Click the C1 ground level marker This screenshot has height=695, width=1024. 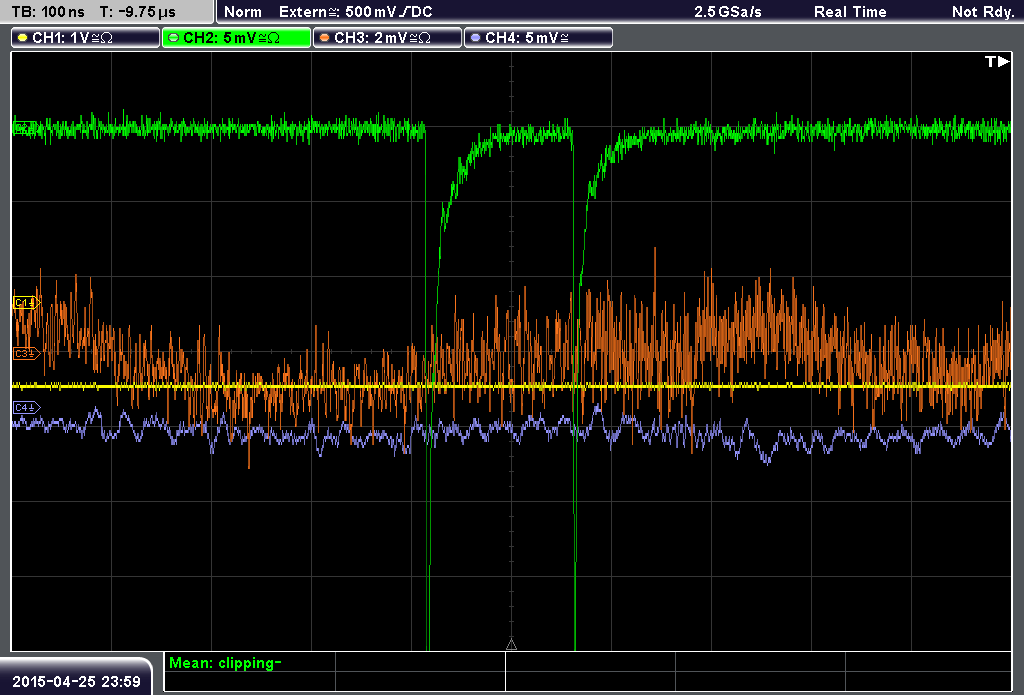point(27,302)
